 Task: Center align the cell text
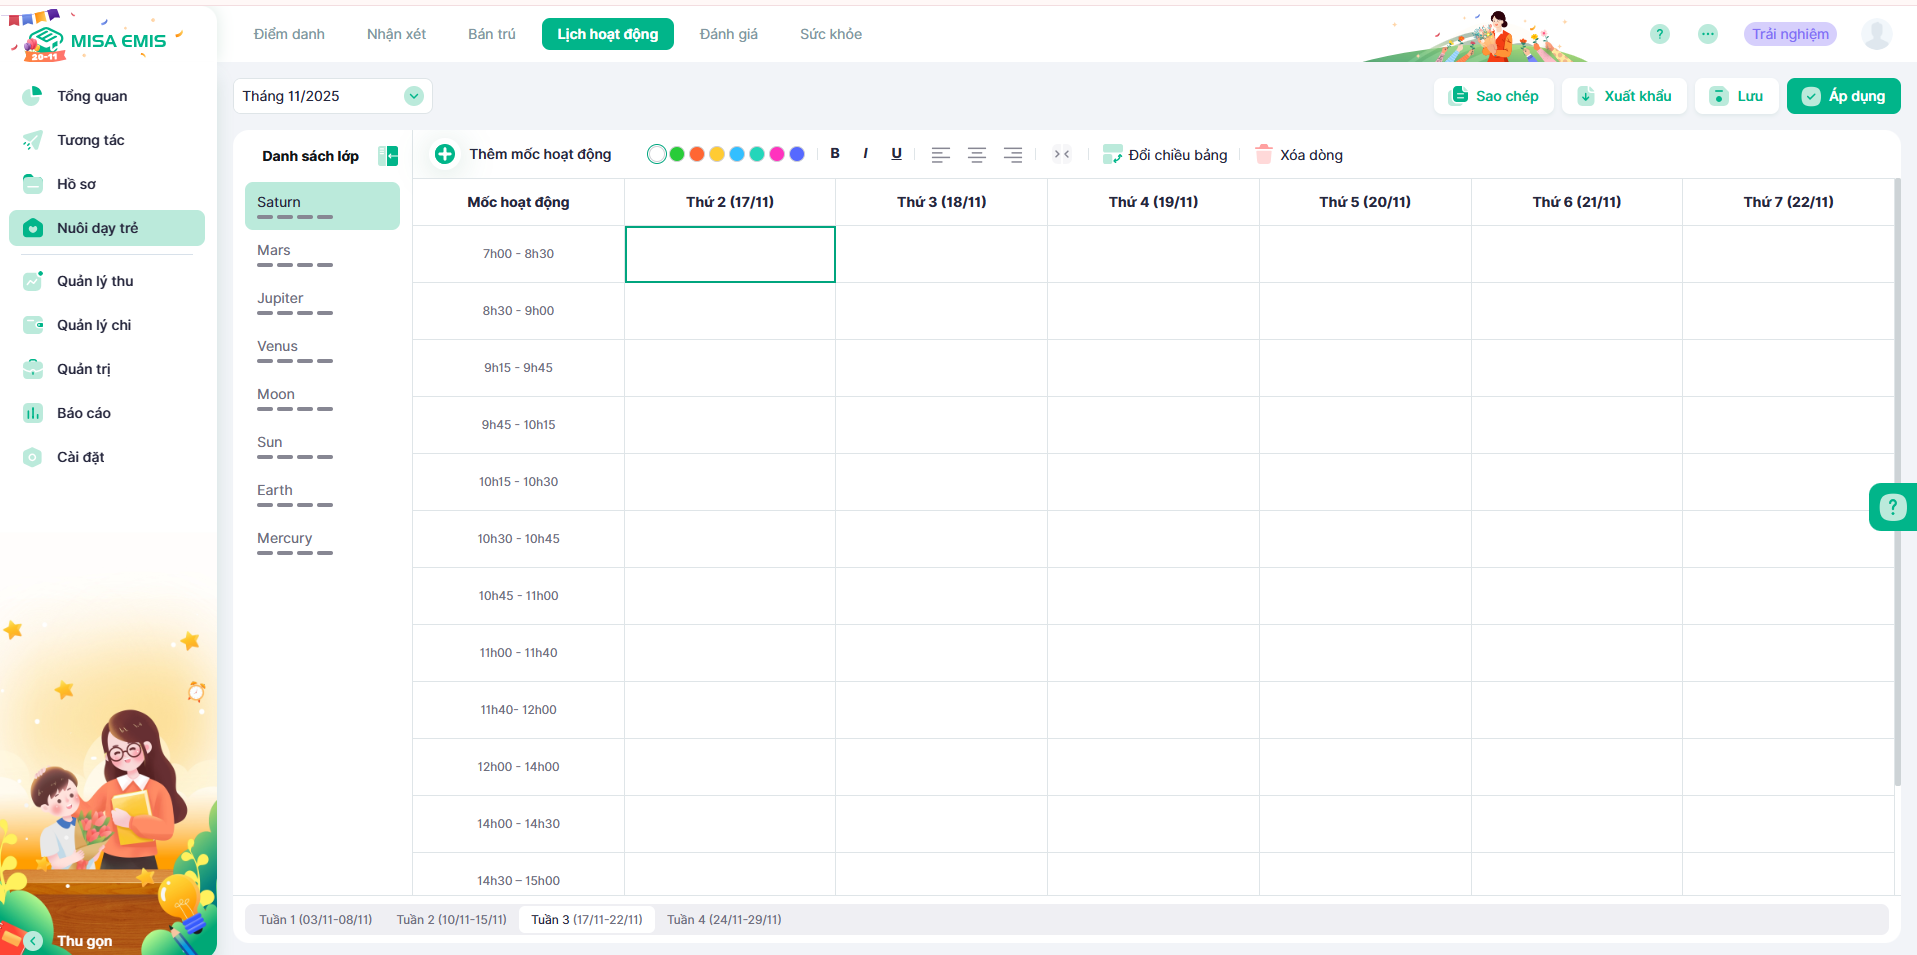(x=976, y=155)
